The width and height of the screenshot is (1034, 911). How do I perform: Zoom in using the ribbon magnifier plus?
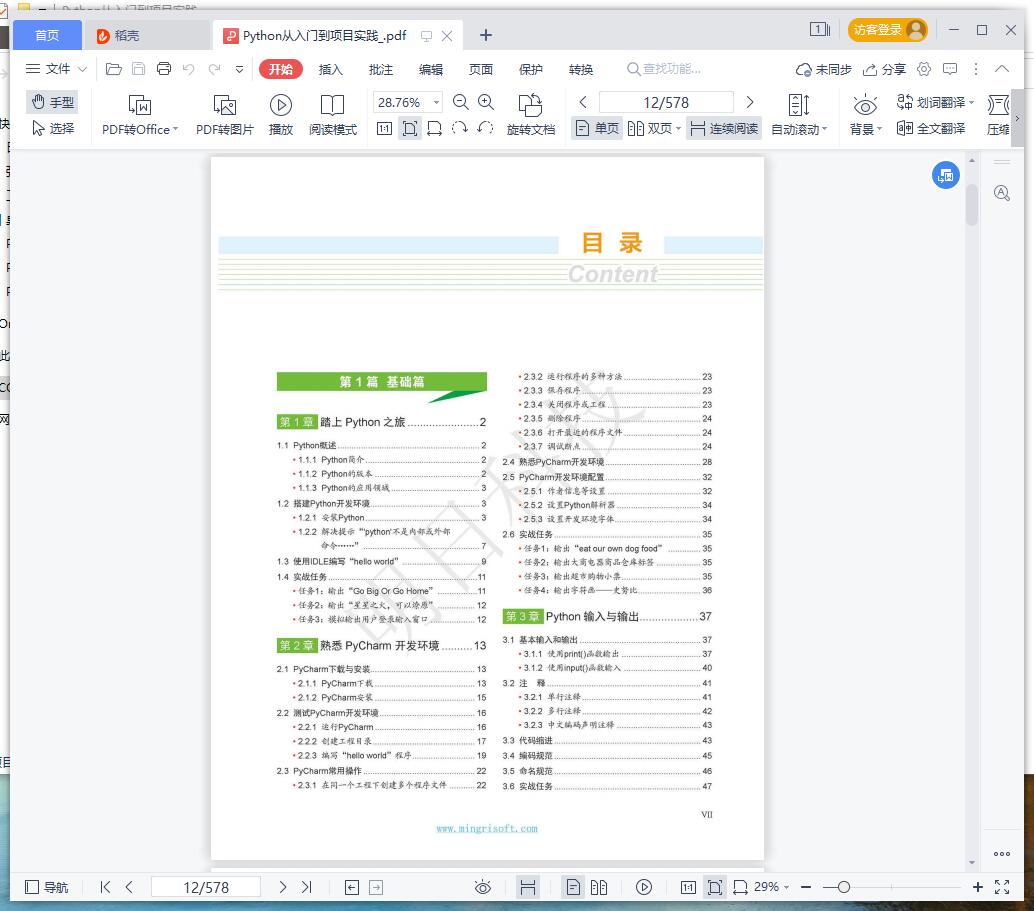click(486, 102)
